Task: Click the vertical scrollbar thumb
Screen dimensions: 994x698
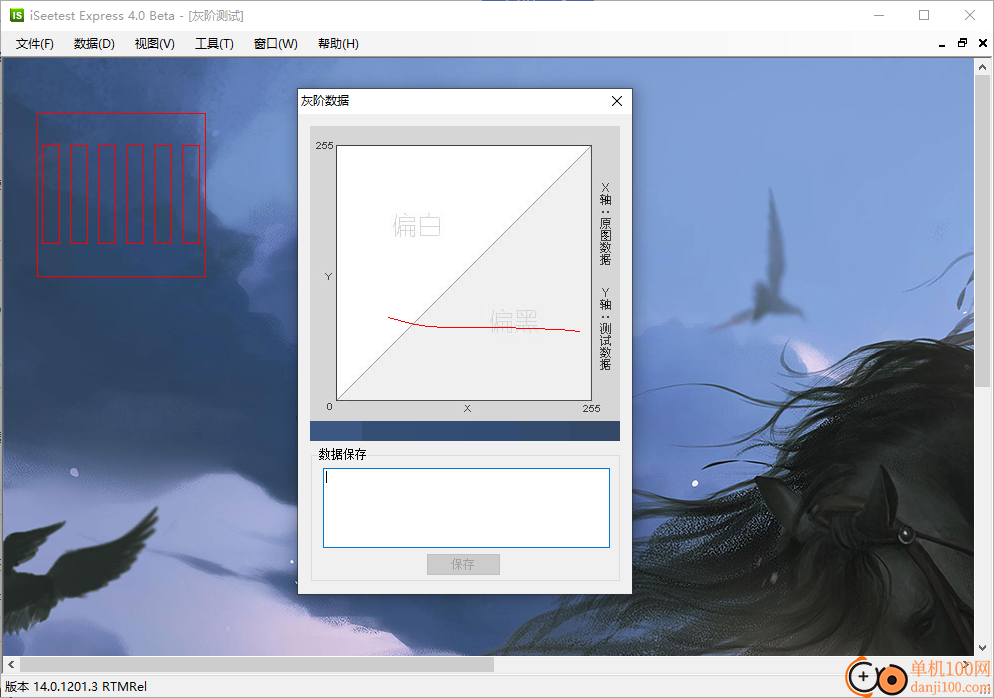Action: [x=982, y=231]
